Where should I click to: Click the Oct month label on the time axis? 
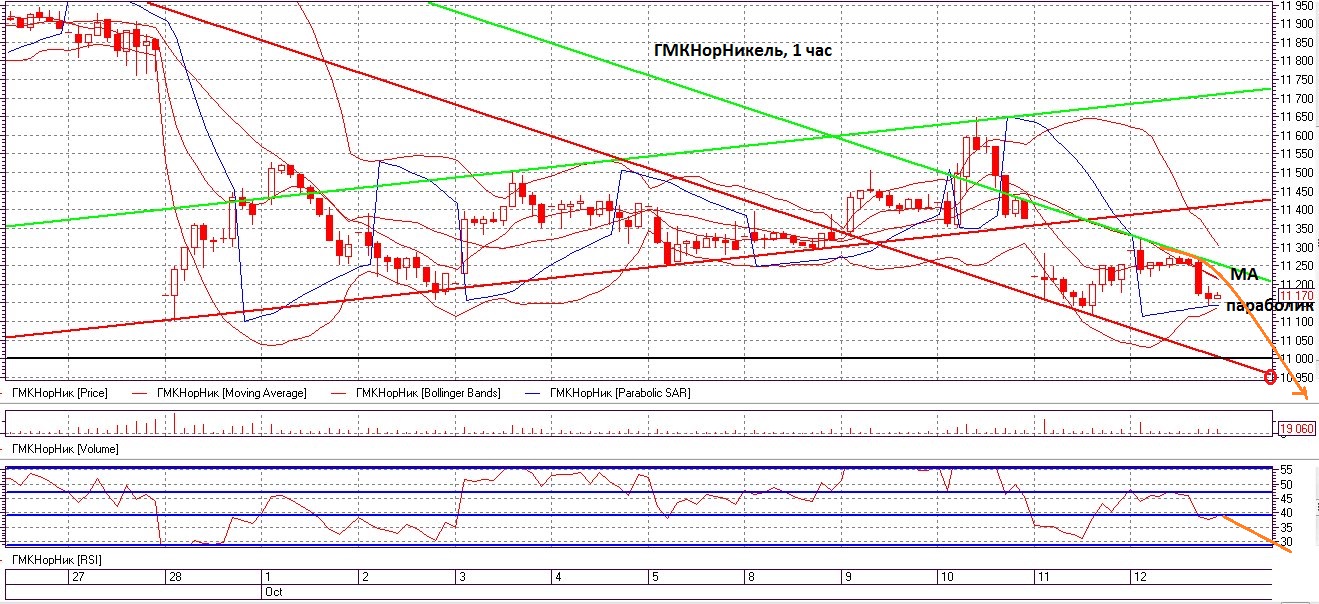(274, 591)
